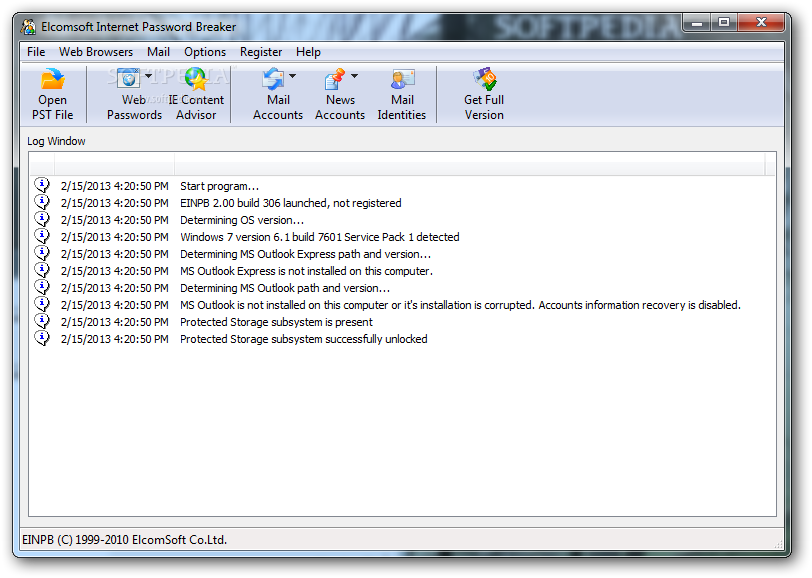The height and width of the screenshot is (578, 812).
Task: Click the status bar resize grip
Action: click(778, 543)
